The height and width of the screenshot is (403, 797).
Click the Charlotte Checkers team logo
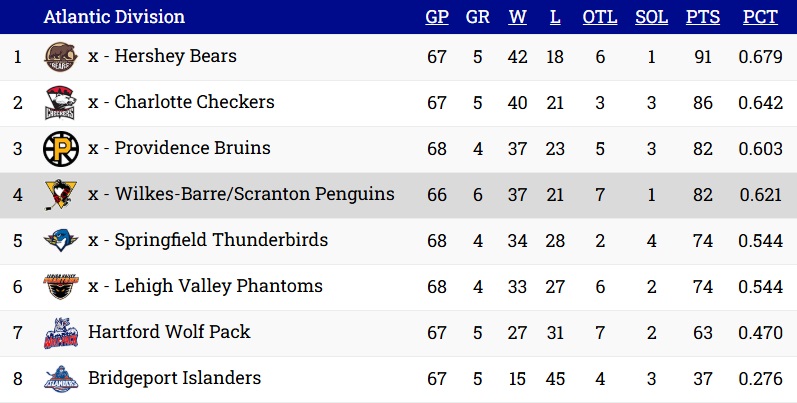tap(61, 103)
